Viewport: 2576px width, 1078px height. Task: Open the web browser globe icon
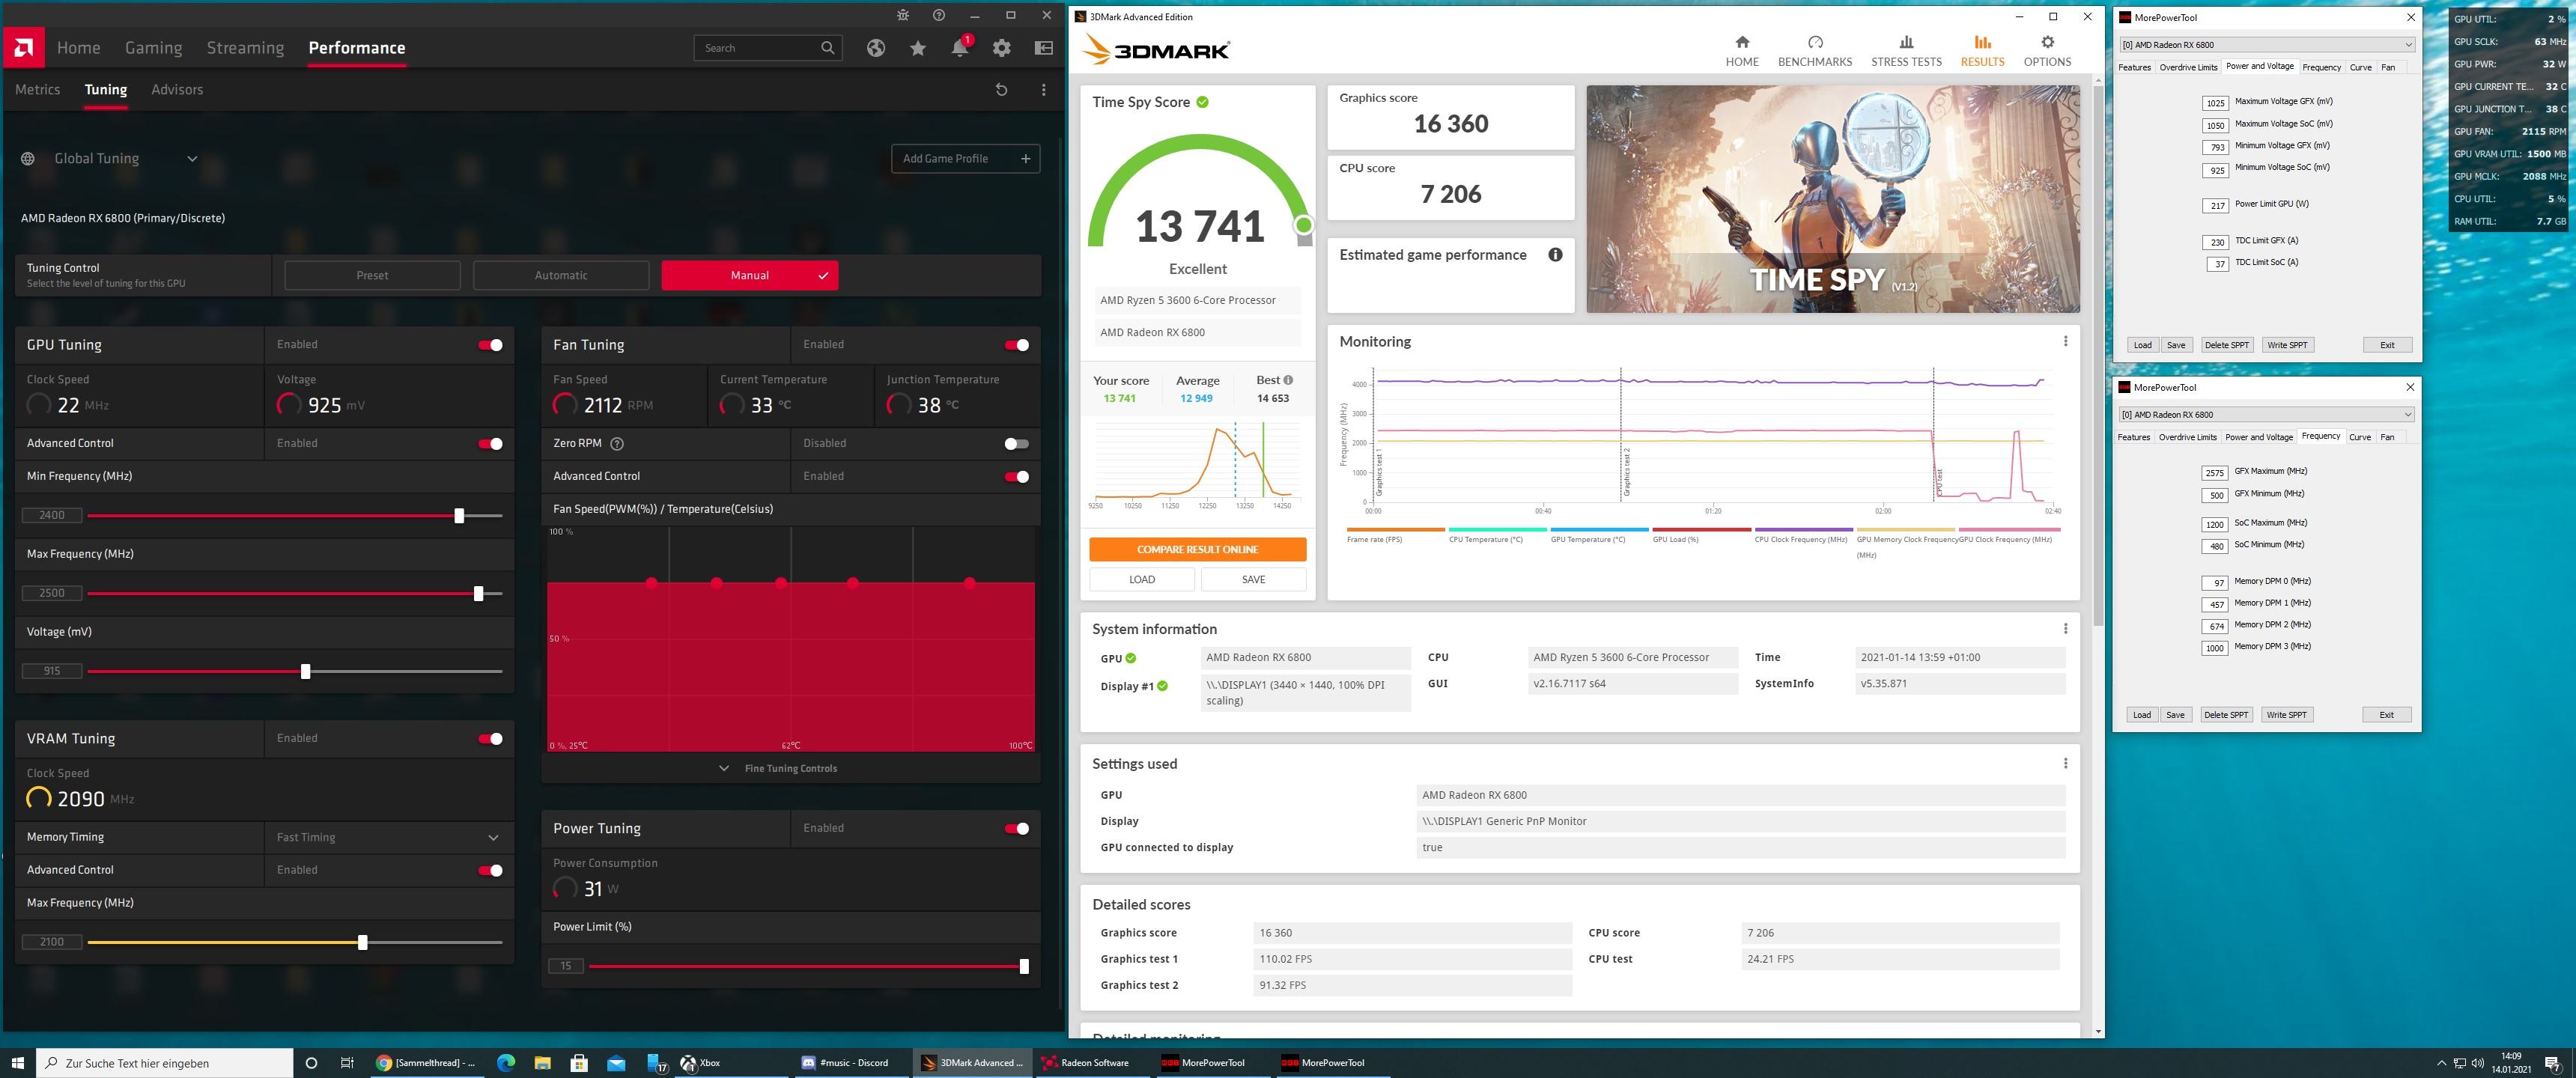876,48
